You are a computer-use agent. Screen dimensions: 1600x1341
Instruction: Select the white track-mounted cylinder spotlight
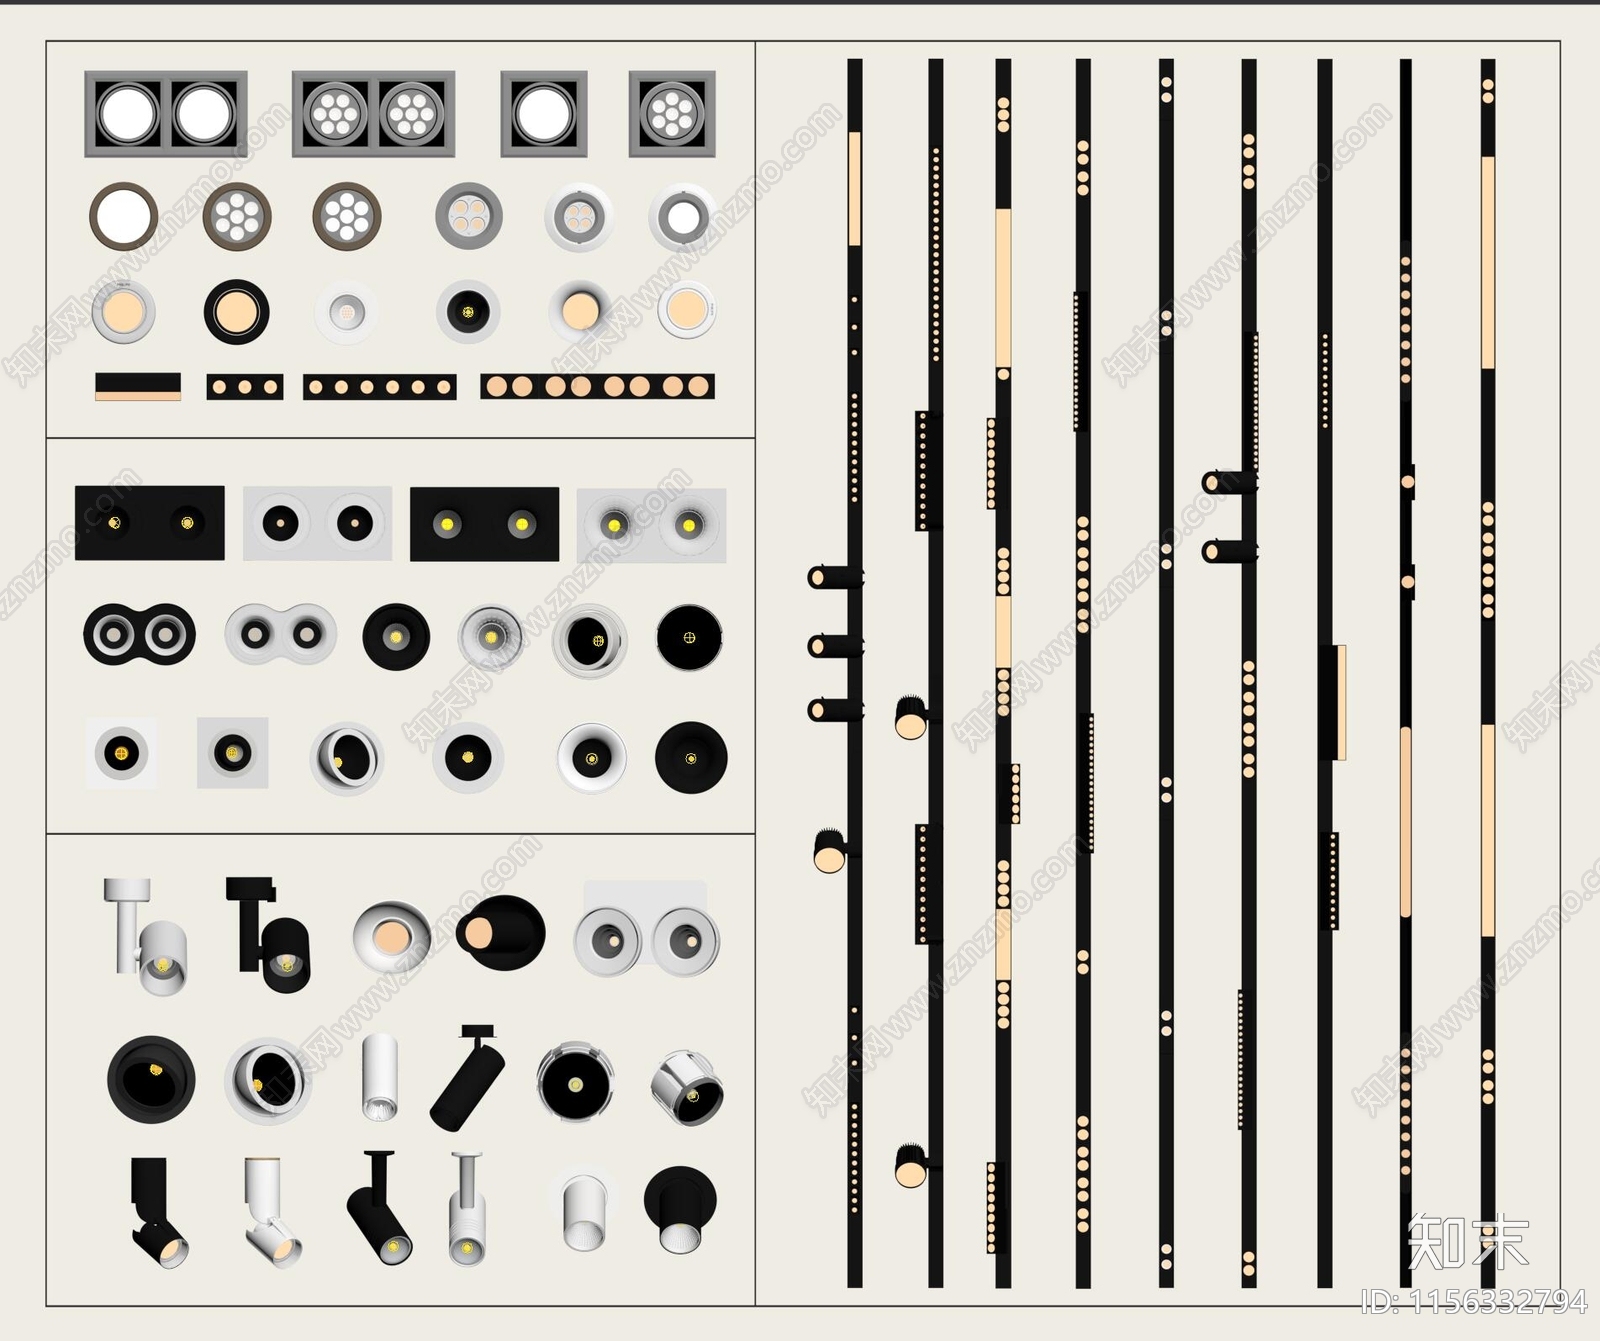(x=146, y=936)
